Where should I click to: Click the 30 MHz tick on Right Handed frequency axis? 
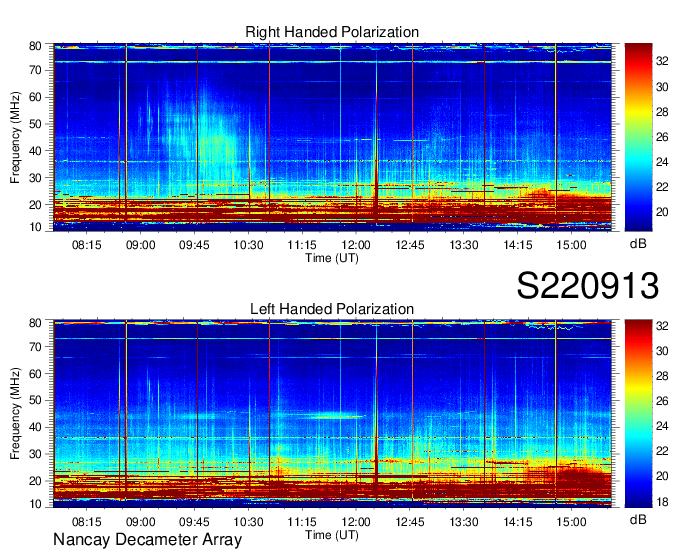(36, 178)
